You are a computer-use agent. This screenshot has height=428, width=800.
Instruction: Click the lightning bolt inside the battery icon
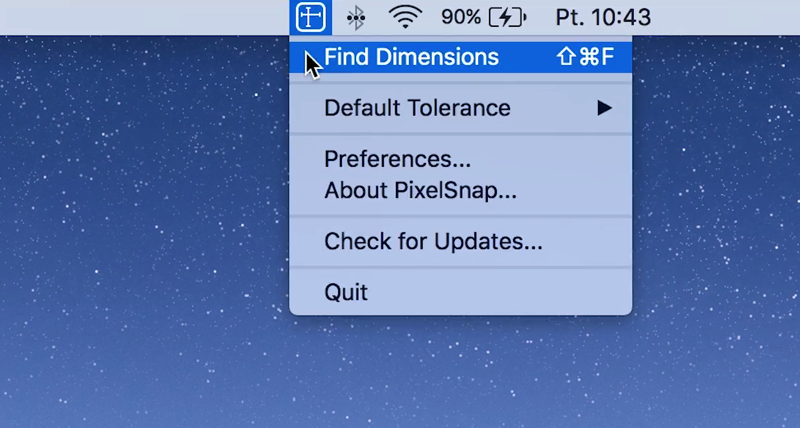507,17
